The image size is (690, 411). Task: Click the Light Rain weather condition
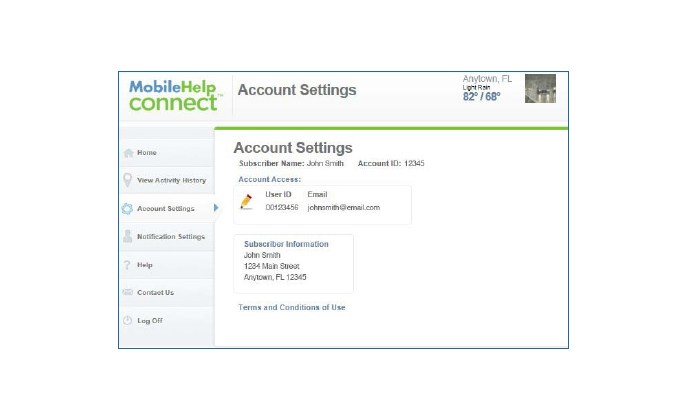(x=476, y=87)
